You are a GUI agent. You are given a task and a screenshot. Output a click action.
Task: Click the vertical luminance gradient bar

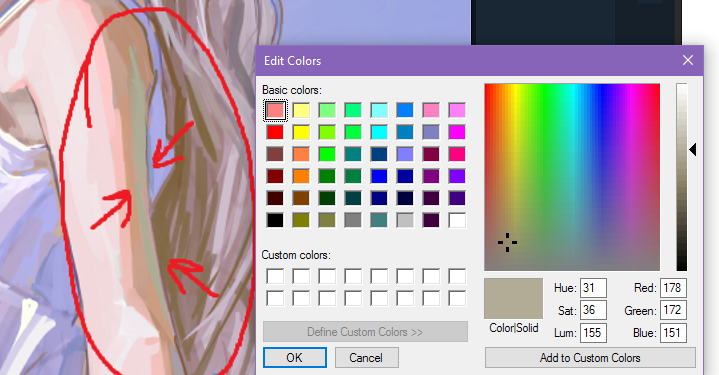click(x=682, y=177)
